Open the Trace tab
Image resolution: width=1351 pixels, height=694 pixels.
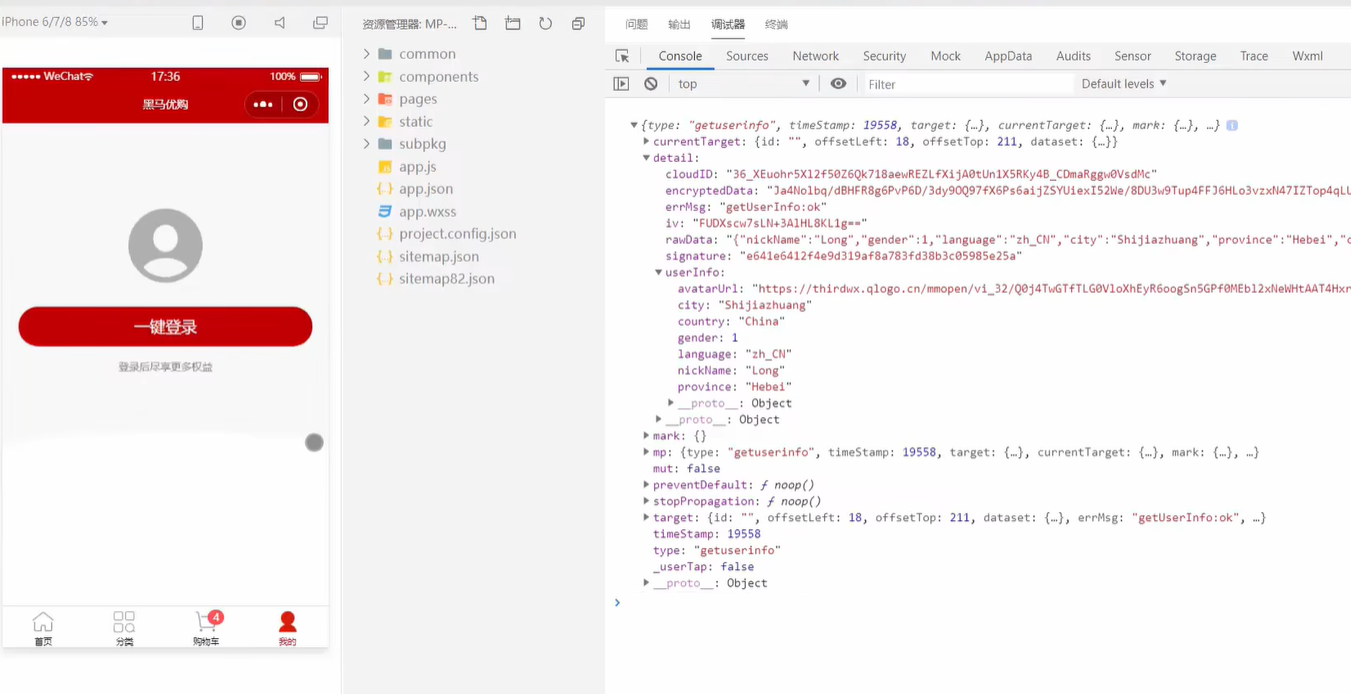point(1254,56)
